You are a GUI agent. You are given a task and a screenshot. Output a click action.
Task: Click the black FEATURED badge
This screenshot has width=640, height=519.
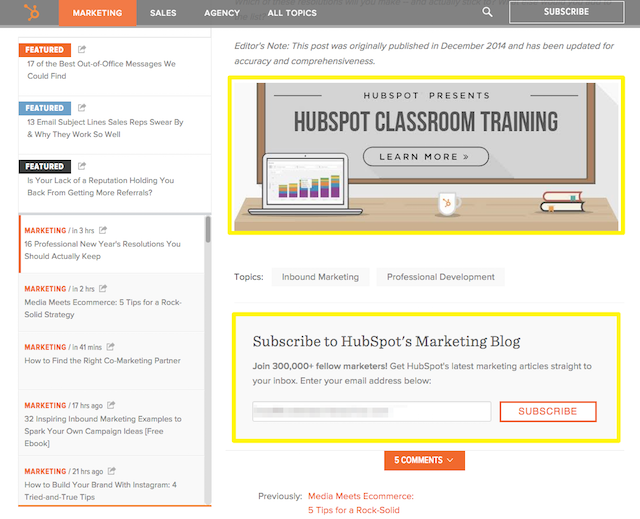tap(45, 166)
